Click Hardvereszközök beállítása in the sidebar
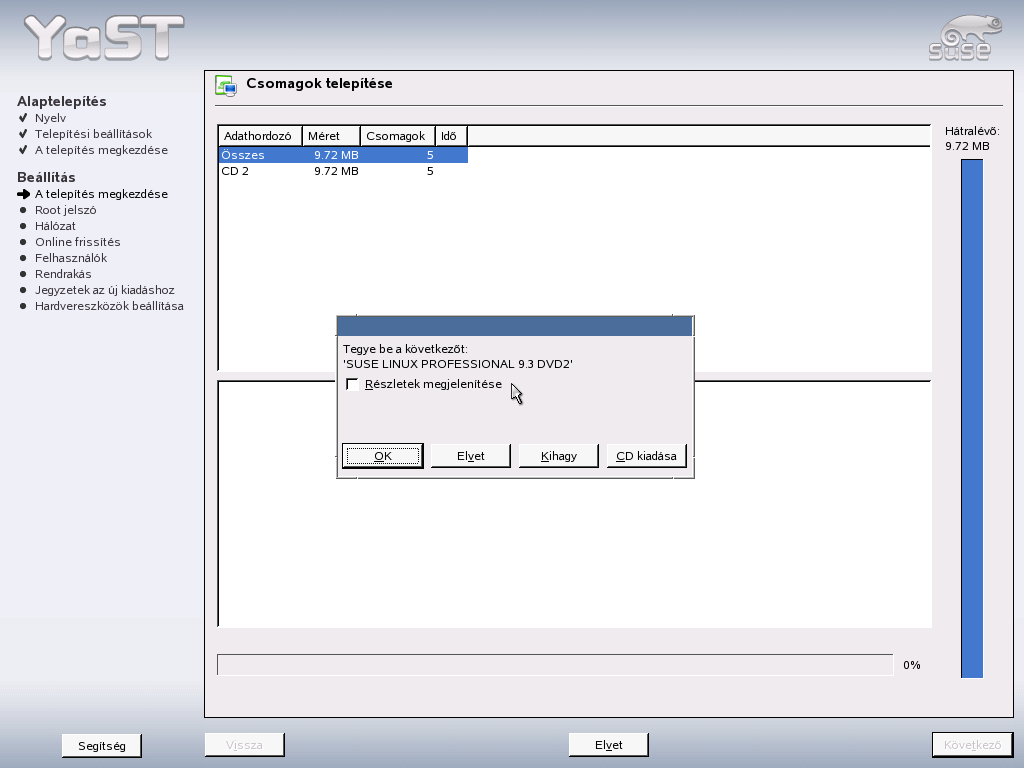The image size is (1024, 768). pyautogui.click(x=109, y=306)
